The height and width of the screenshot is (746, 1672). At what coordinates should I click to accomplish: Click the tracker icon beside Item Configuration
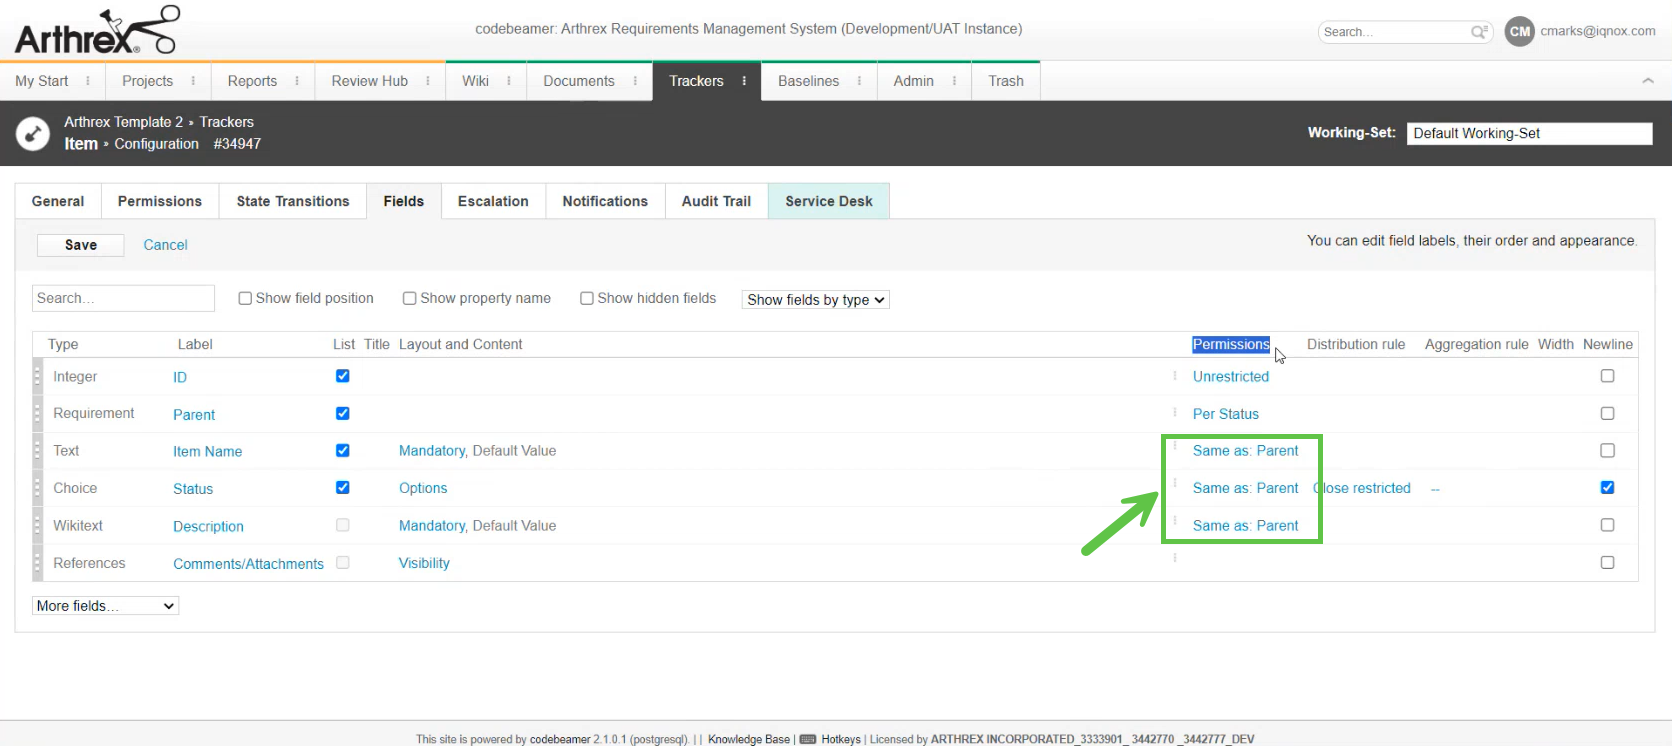pyautogui.click(x=33, y=133)
